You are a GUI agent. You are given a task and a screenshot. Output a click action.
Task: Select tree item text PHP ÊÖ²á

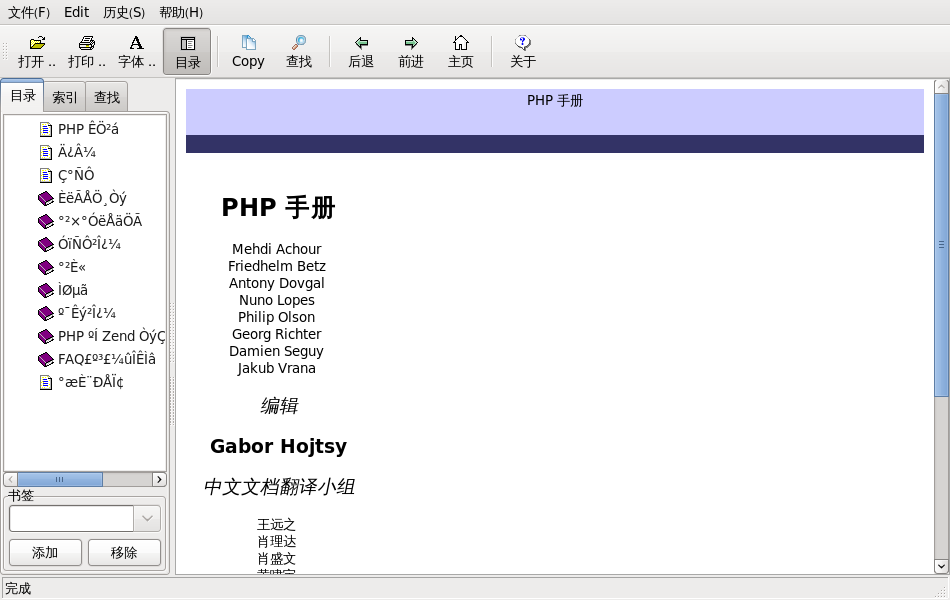click(88, 129)
